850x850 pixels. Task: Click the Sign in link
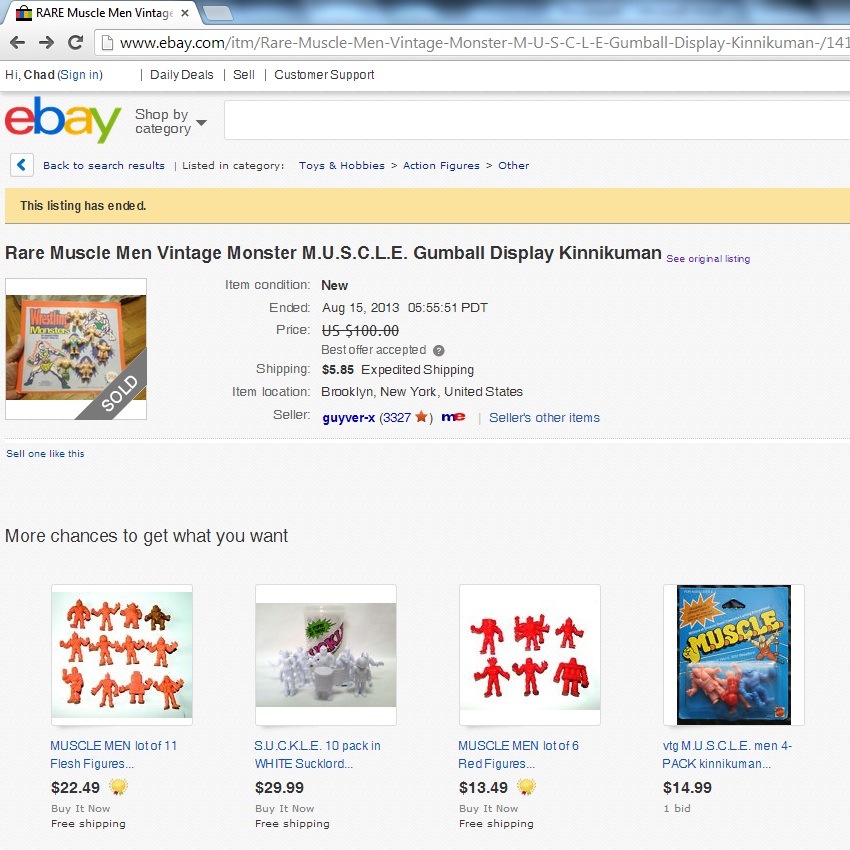(80, 75)
